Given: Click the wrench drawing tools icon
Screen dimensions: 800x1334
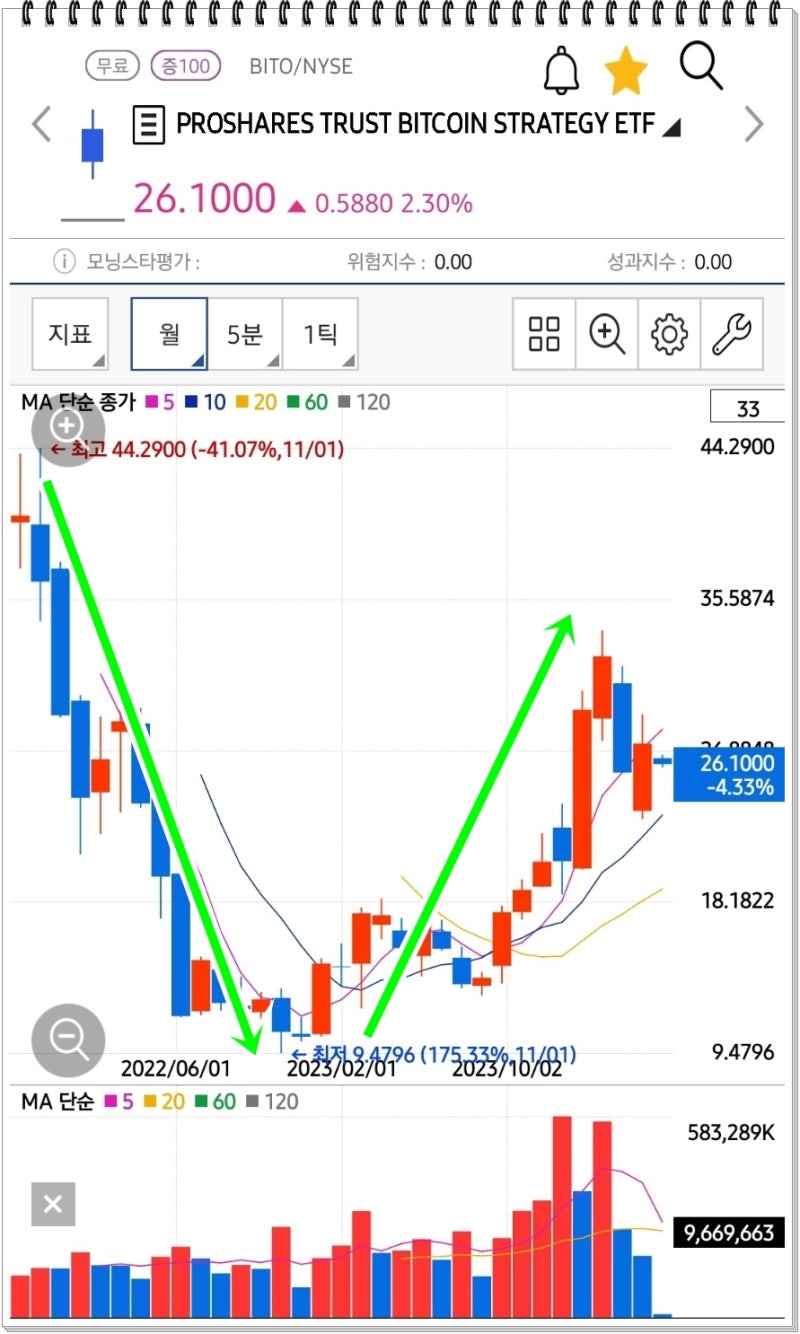Looking at the screenshot, I should [x=730, y=335].
